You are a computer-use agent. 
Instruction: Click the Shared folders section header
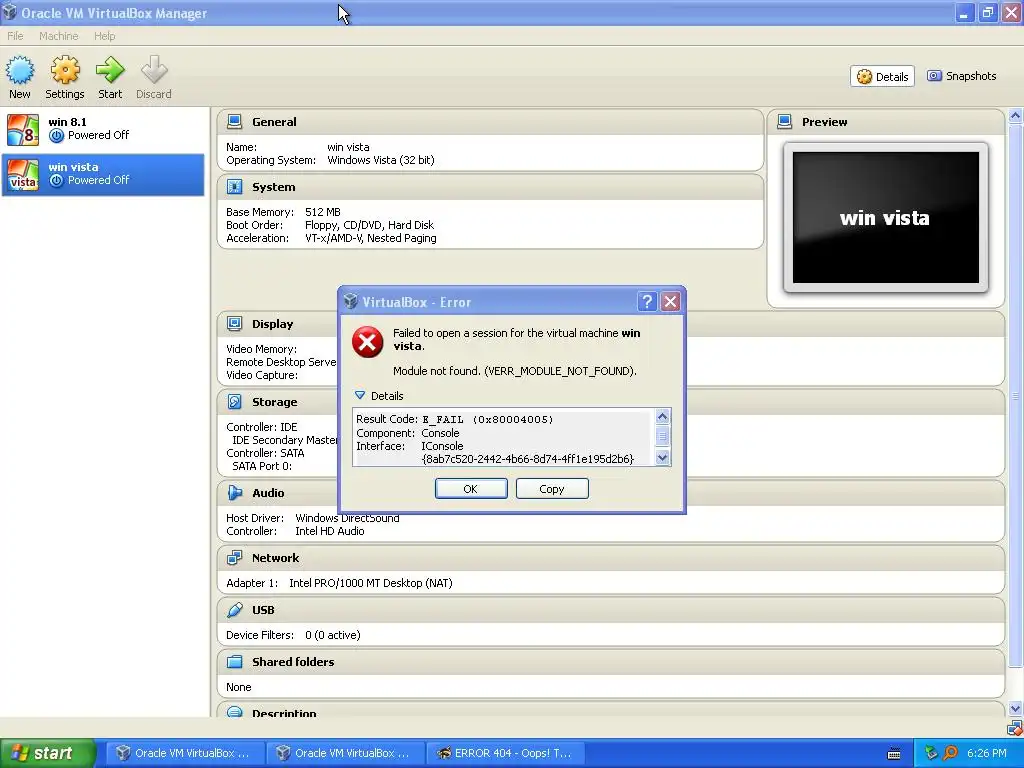pyautogui.click(x=611, y=662)
